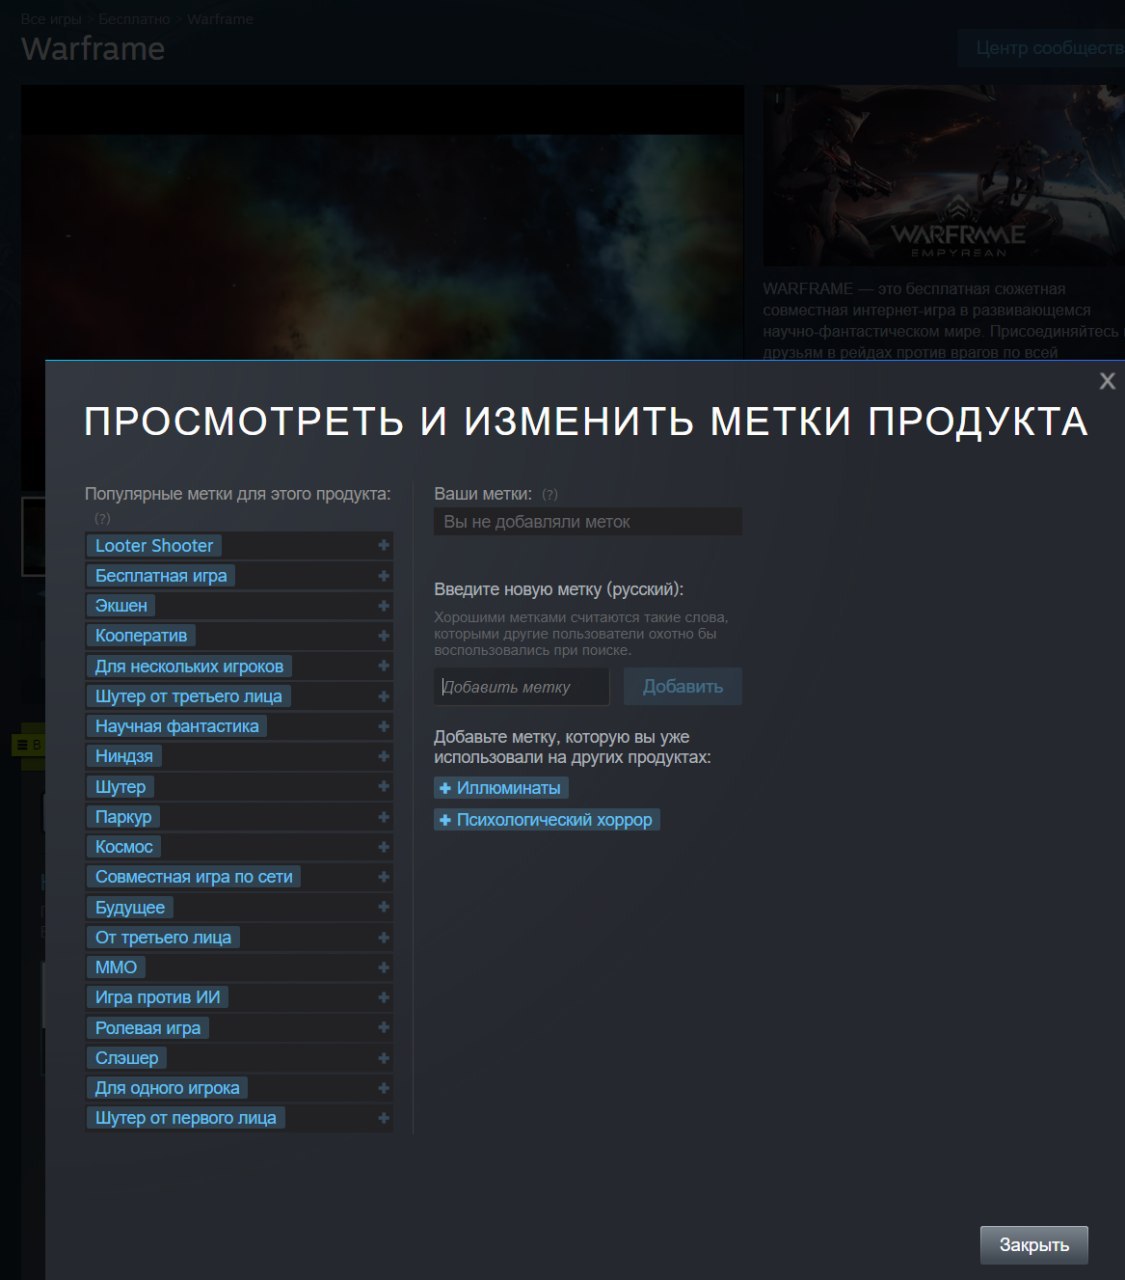The image size is (1125, 1280).
Task: Open Бесплатно breadcrumb link
Action: click(x=134, y=19)
